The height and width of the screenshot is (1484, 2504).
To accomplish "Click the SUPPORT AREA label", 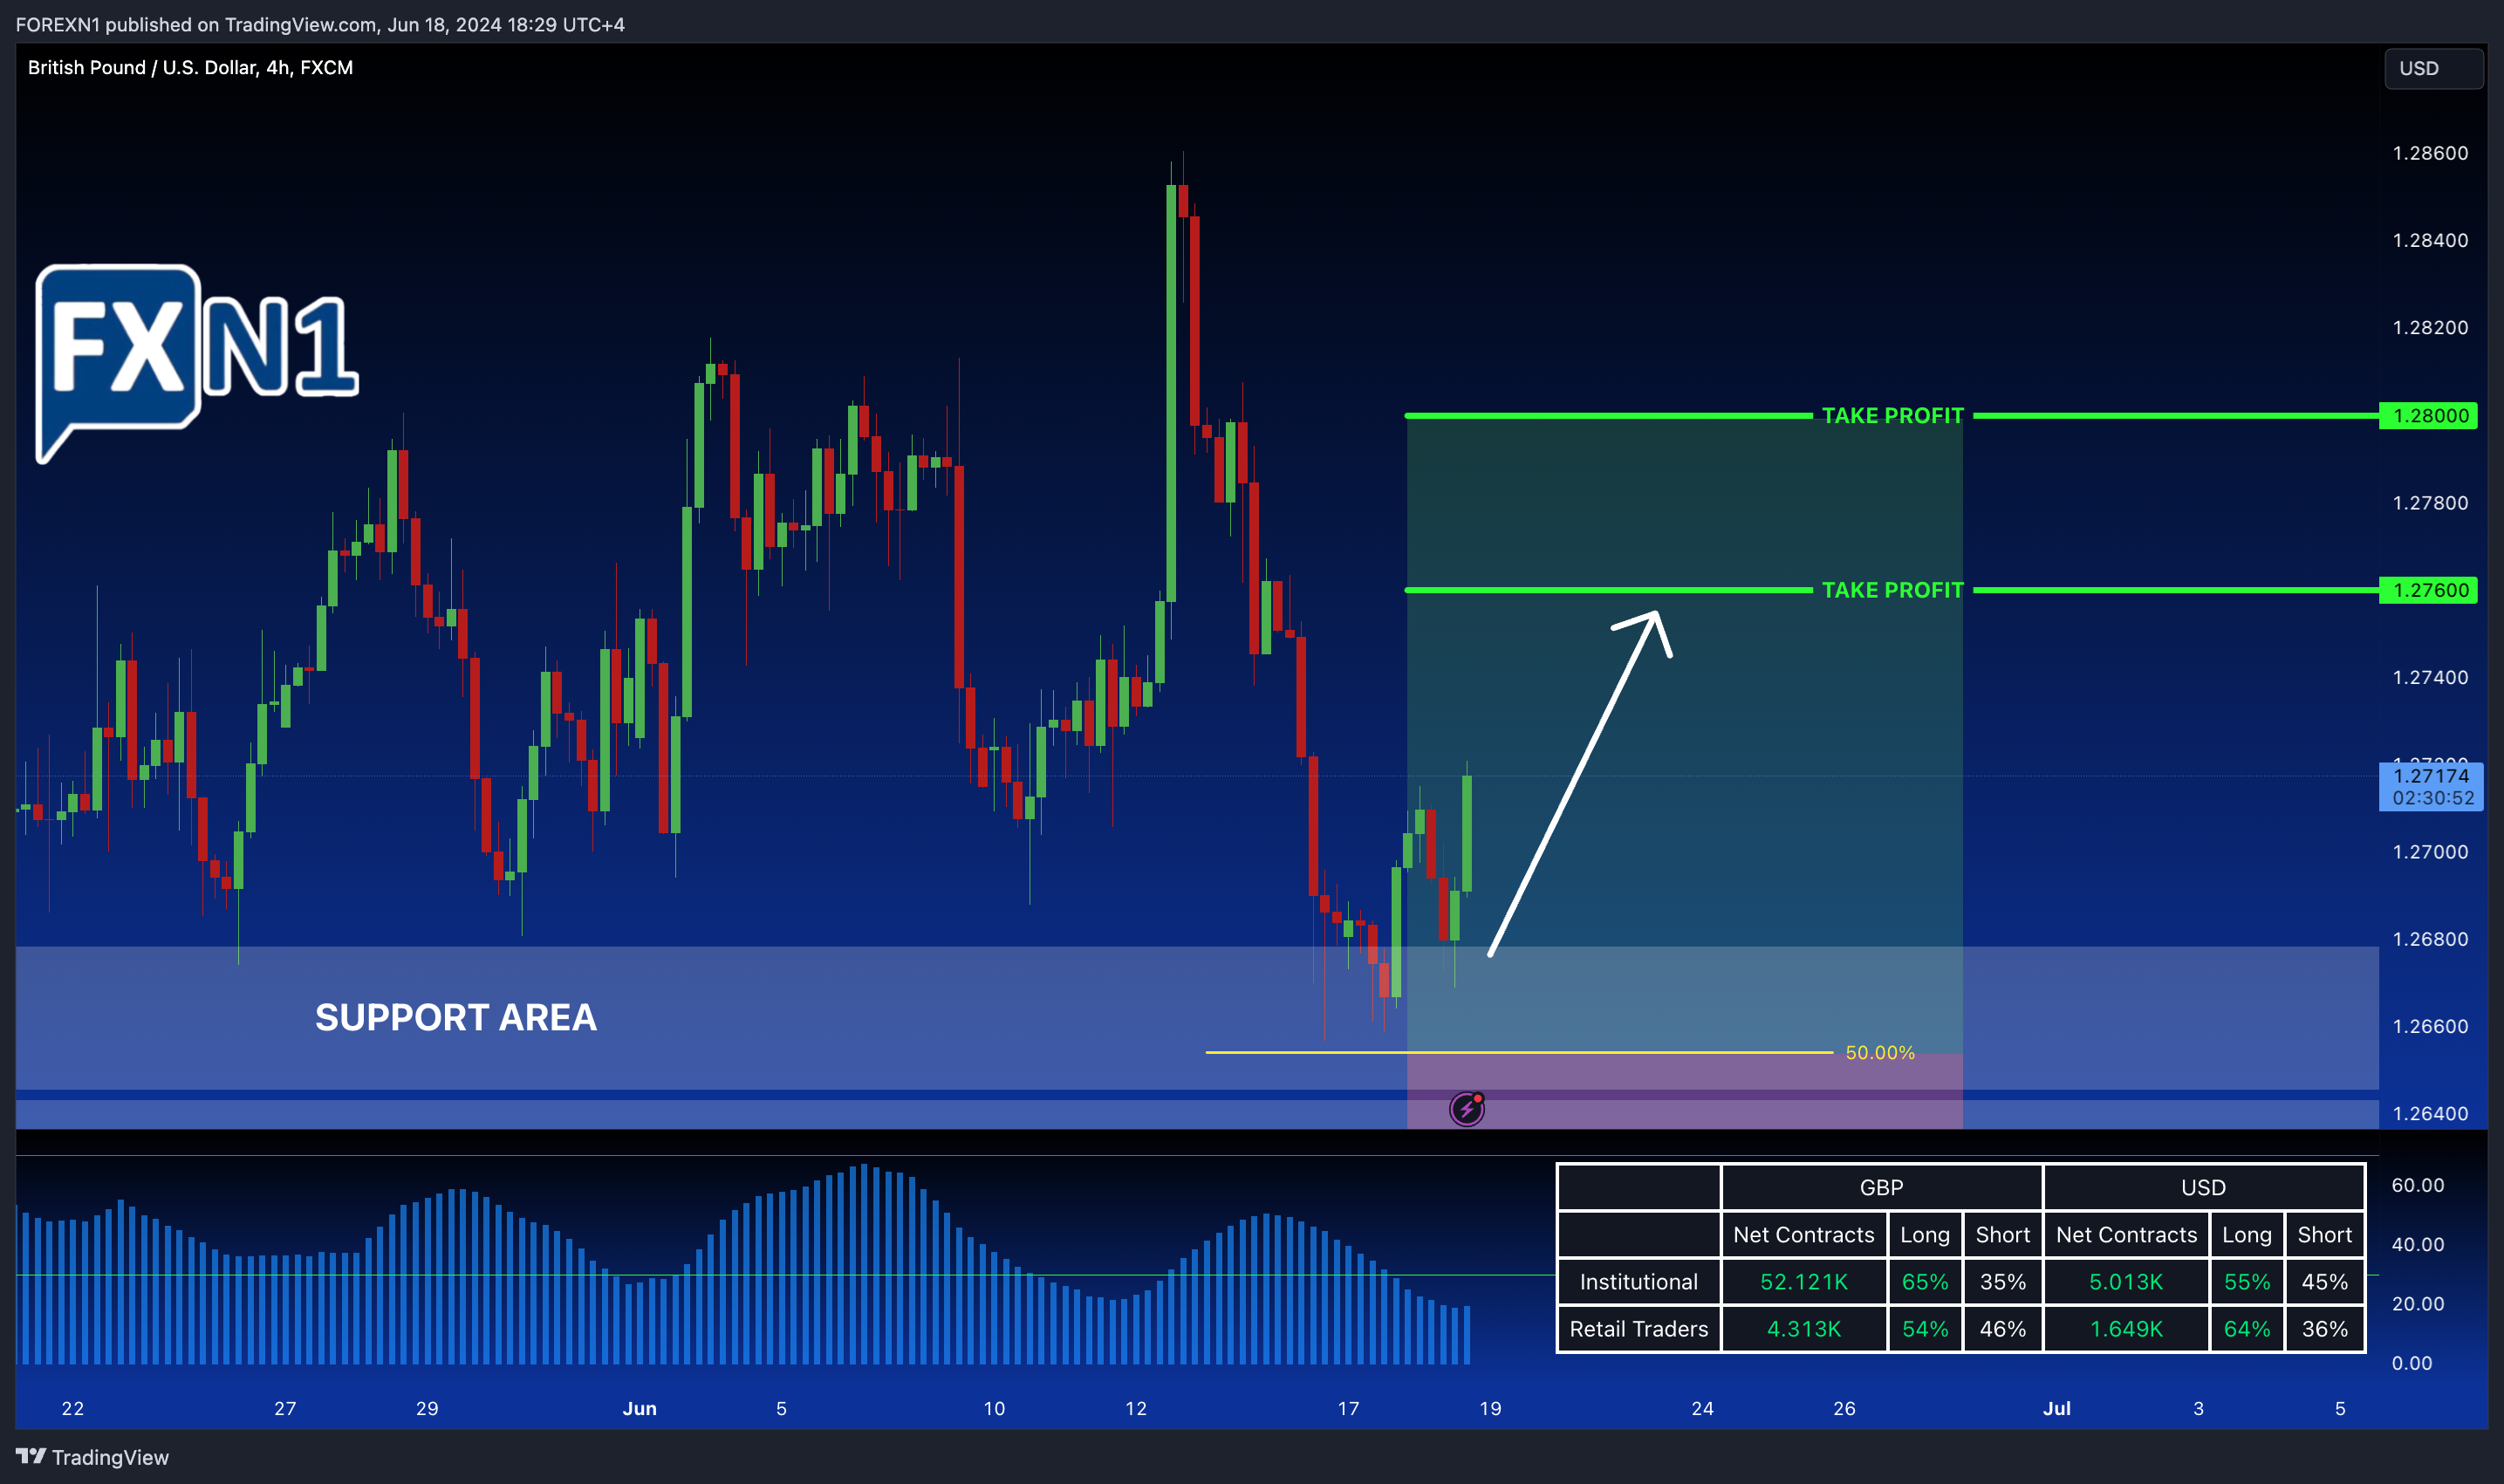I will (456, 1018).
